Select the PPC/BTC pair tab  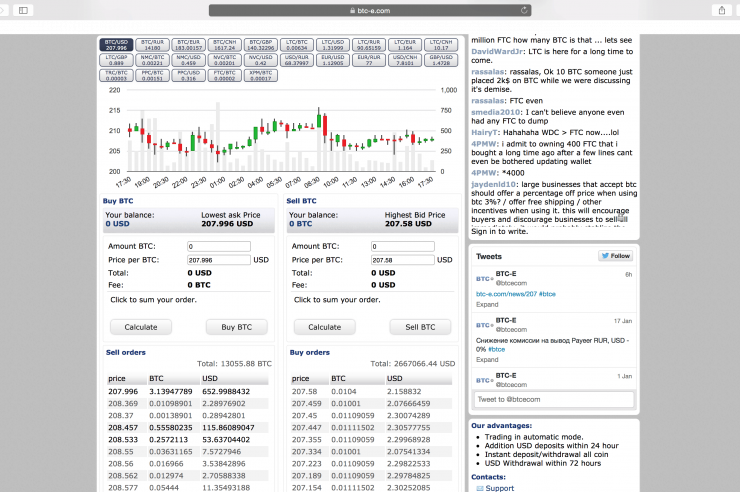pyautogui.click(x=152, y=75)
